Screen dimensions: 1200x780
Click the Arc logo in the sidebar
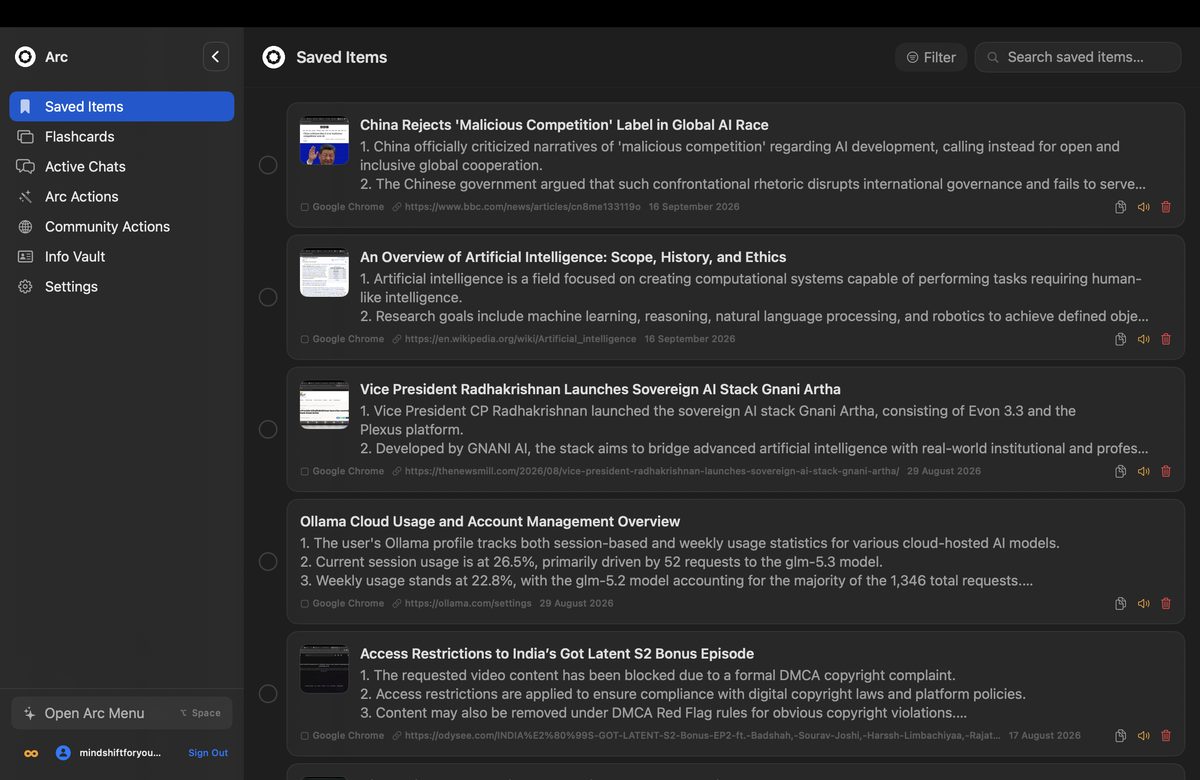coord(25,57)
